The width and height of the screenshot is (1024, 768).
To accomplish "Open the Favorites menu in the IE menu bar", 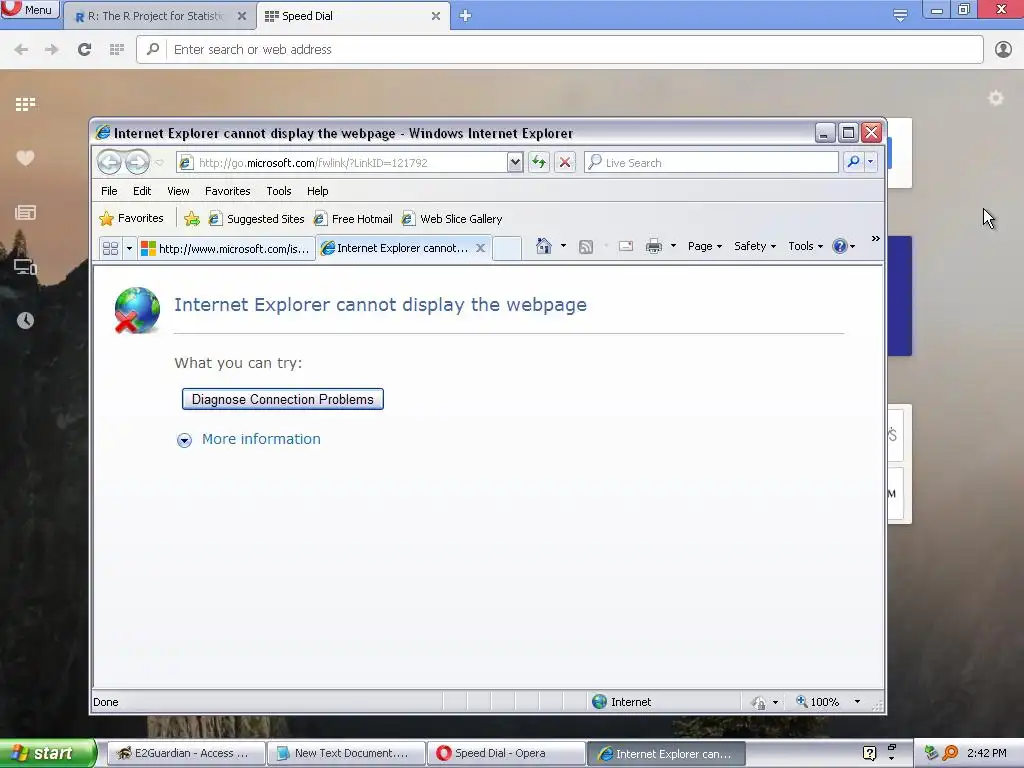I will pos(227,191).
